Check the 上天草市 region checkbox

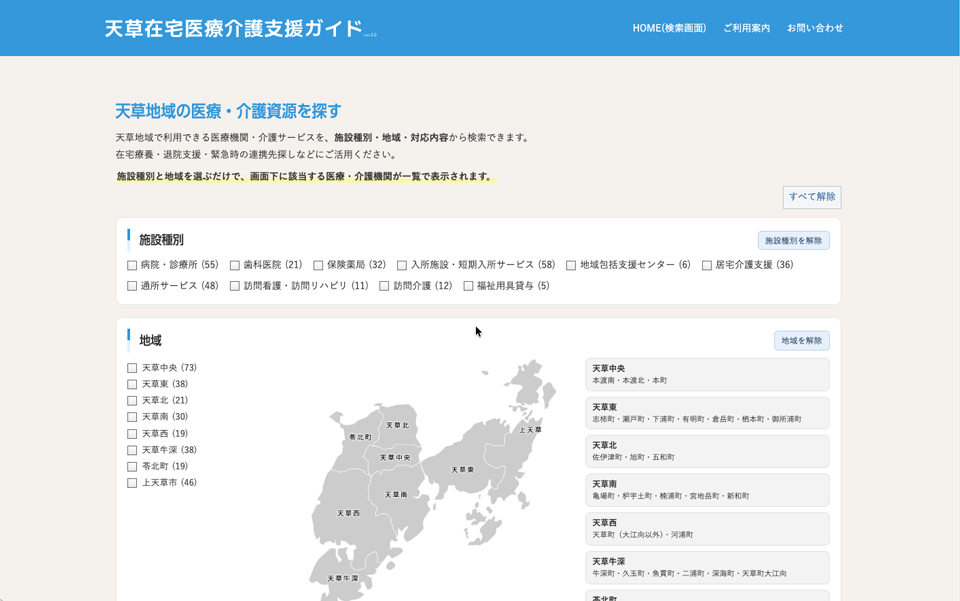[132, 483]
